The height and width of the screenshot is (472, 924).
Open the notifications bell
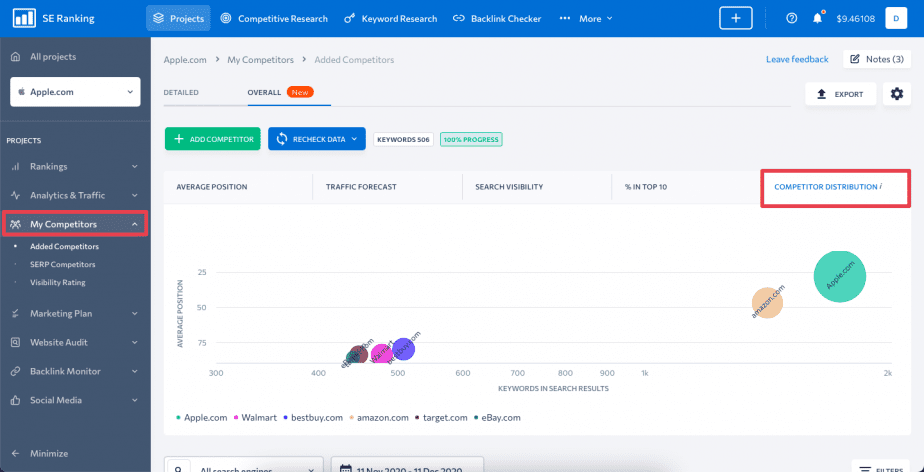coord(817,18)
